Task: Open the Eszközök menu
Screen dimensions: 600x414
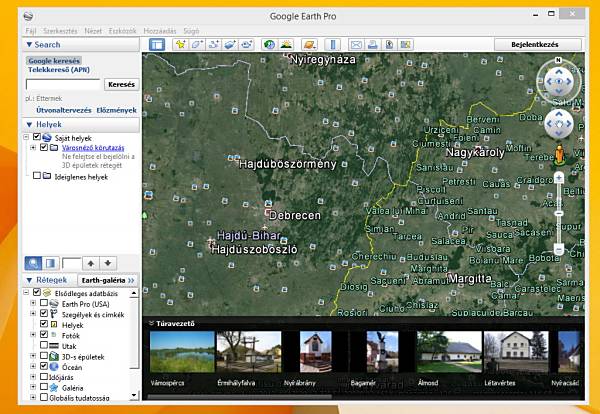Action: pyautogui.click(x=122, y=31)
